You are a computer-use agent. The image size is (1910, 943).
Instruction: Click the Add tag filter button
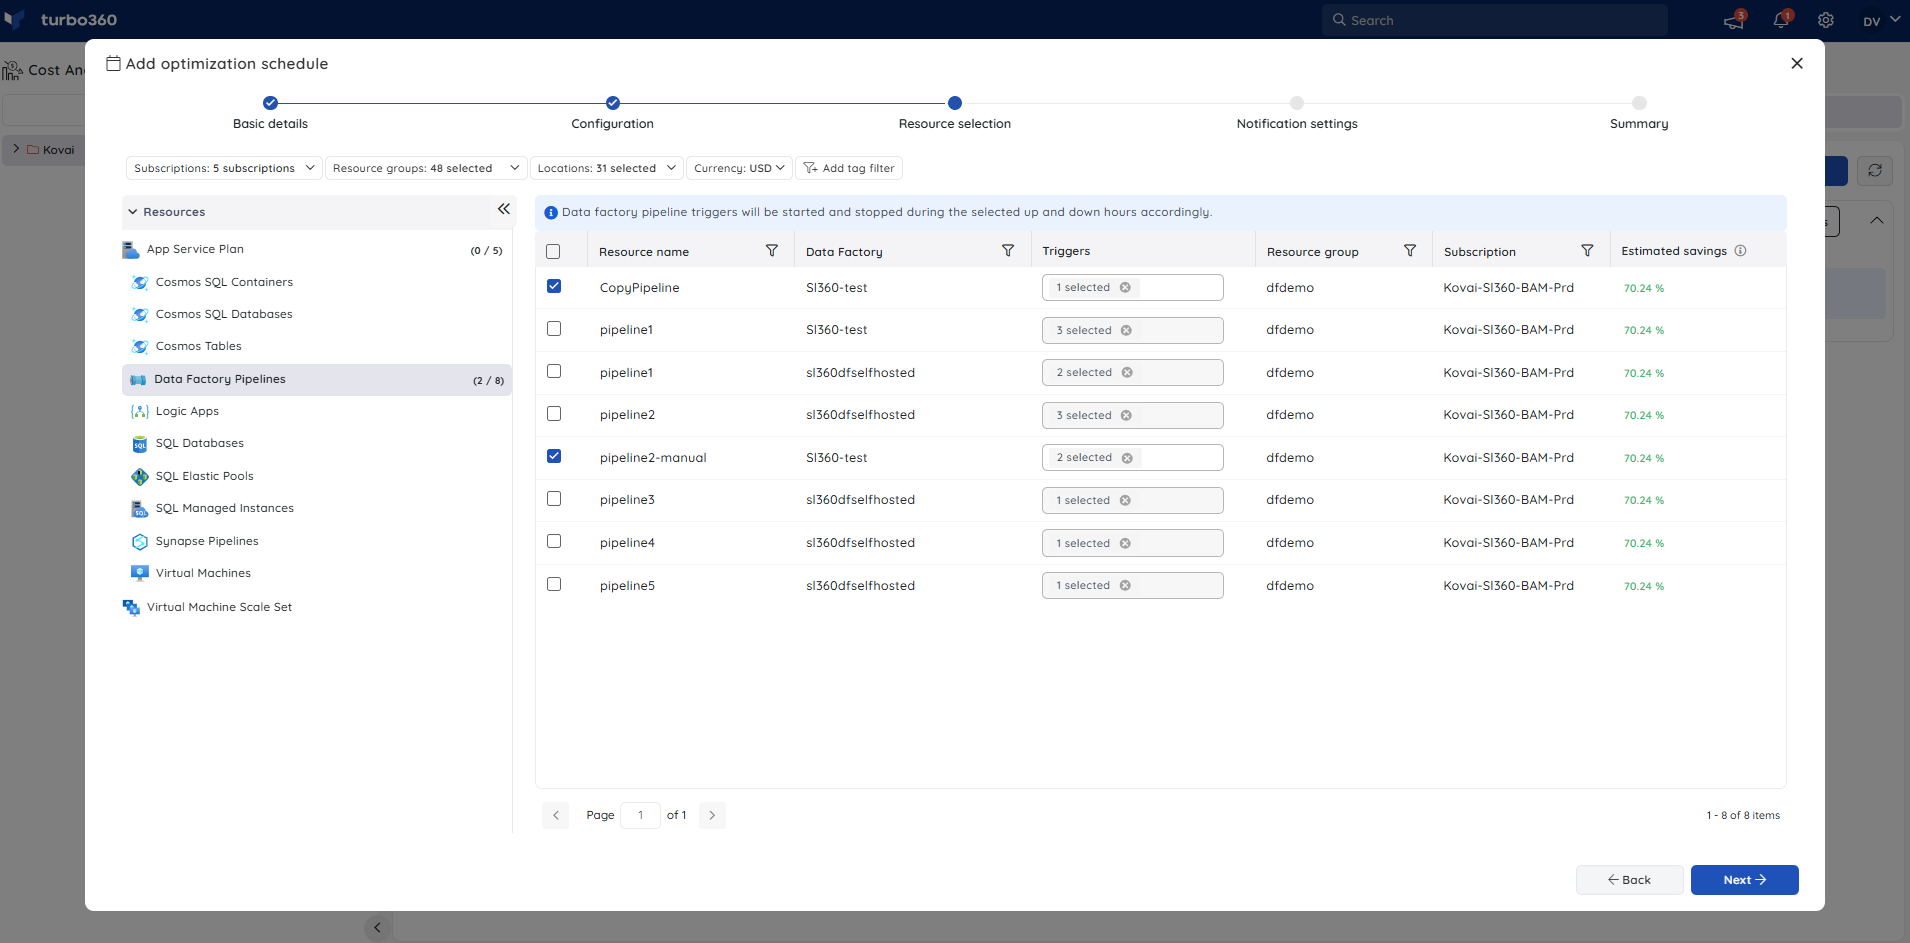pyautogui.click(x=849, y=168)
